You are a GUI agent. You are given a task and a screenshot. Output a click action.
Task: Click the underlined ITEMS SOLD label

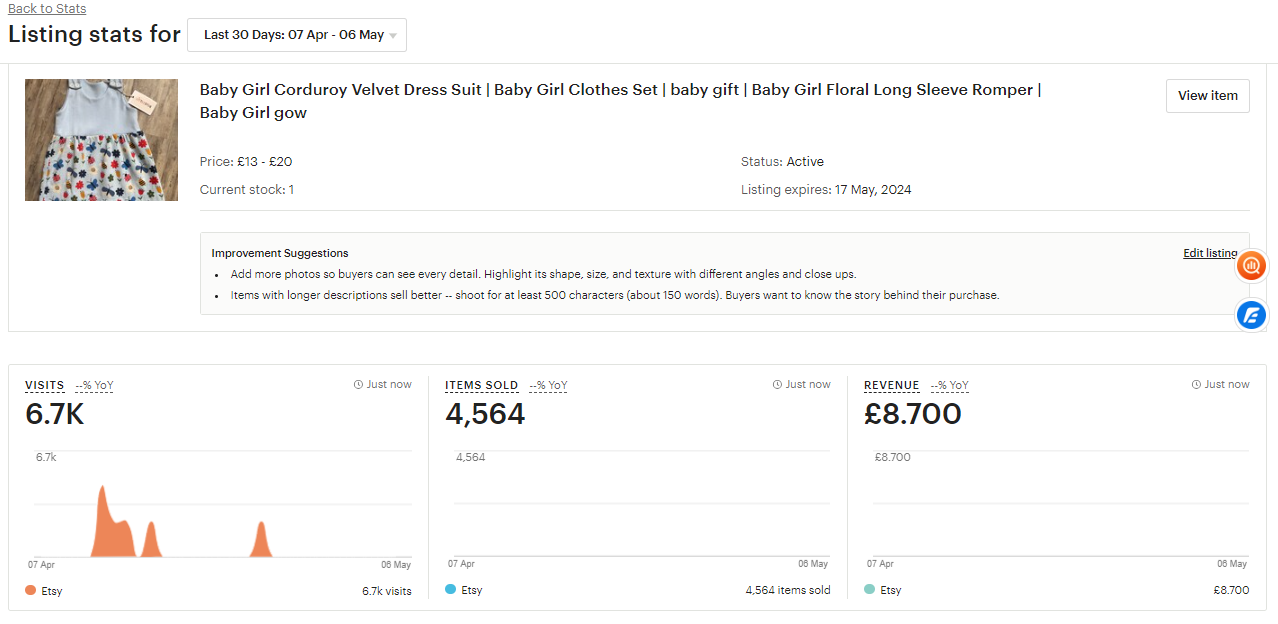pos(481,385)
